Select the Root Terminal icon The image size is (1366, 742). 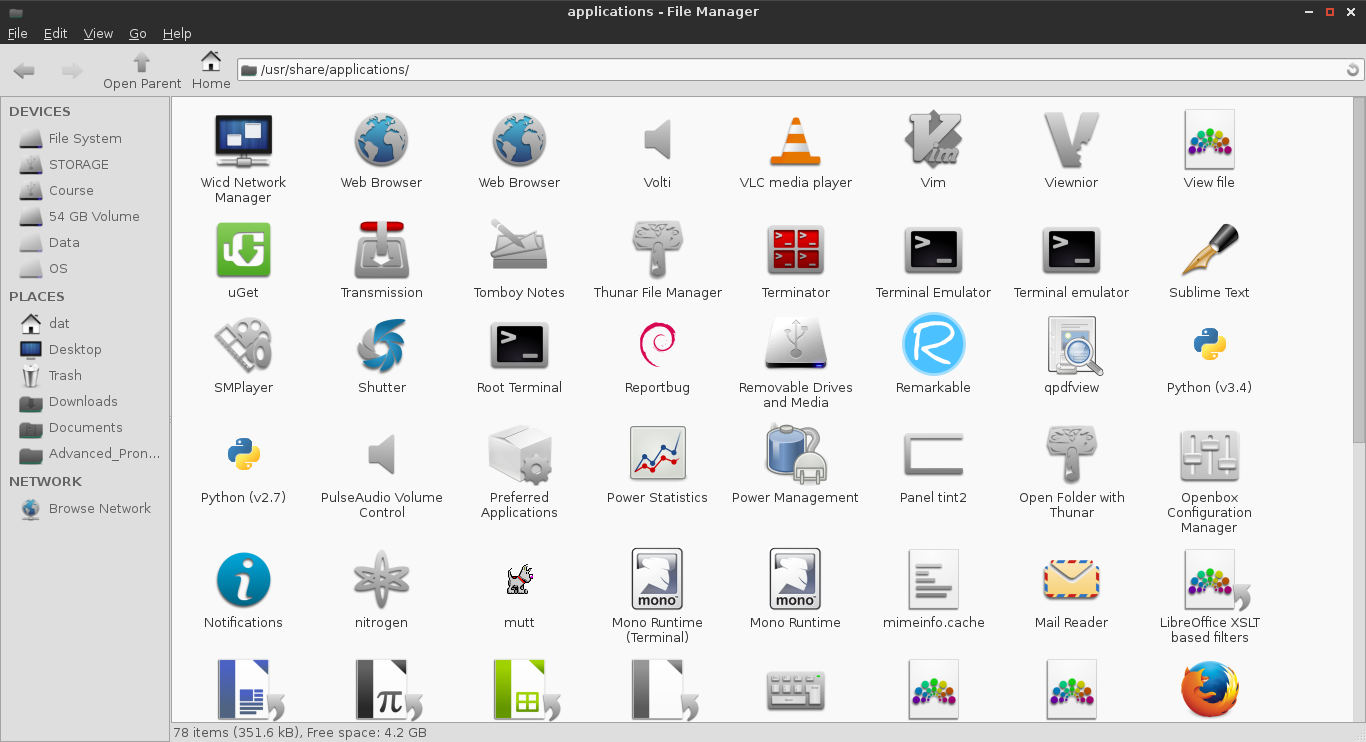pos(519,345)
